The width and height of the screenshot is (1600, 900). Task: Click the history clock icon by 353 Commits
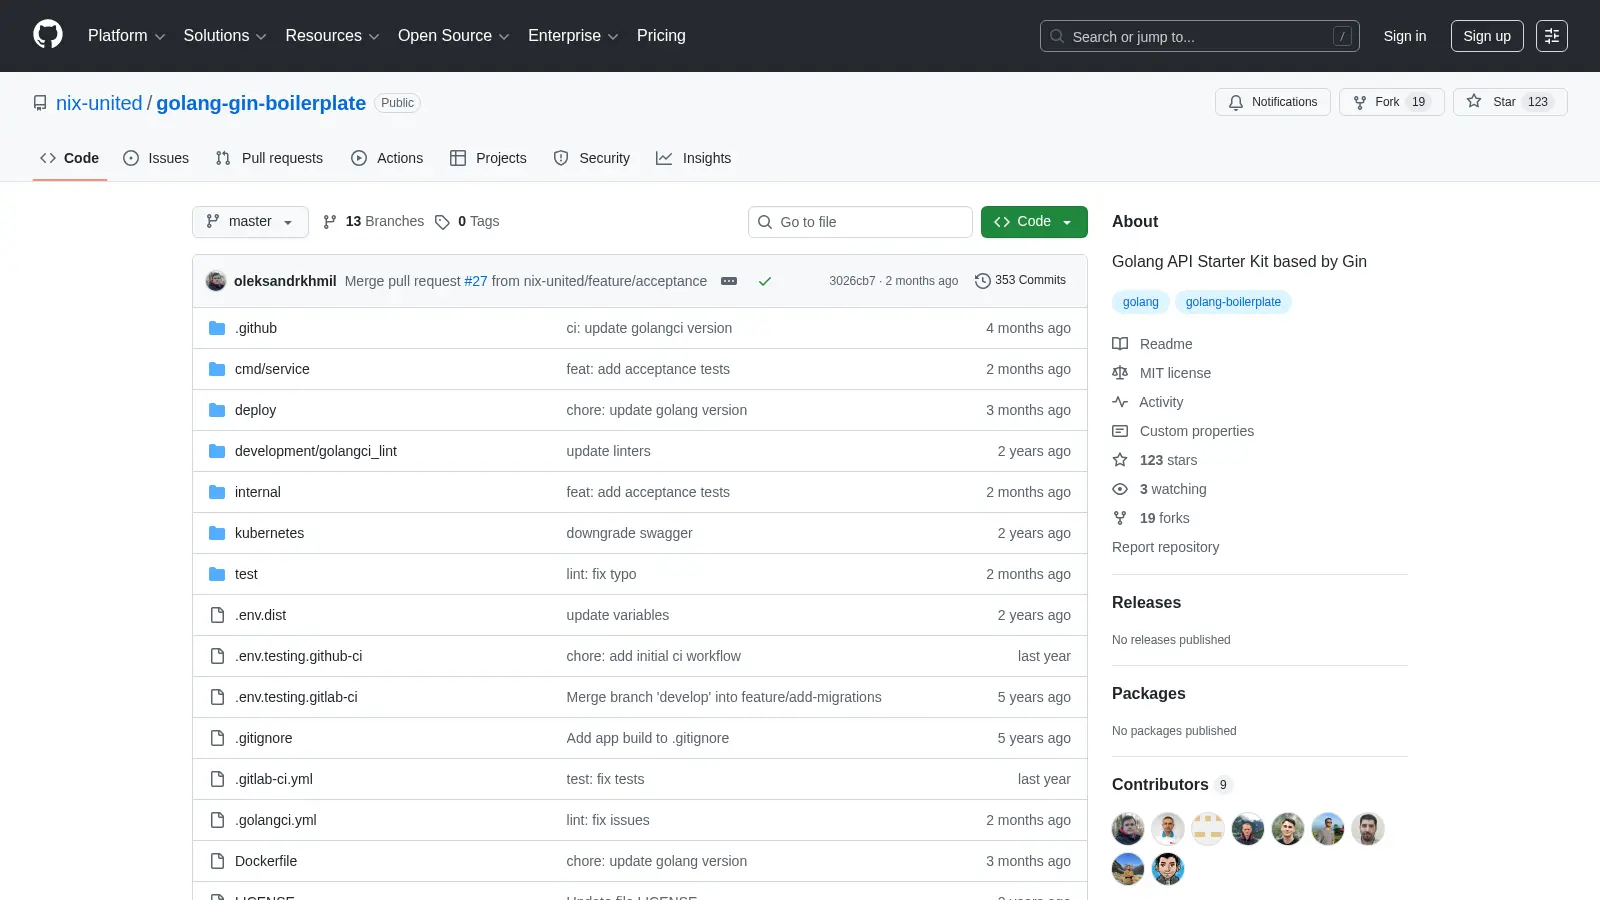[983, 281]
